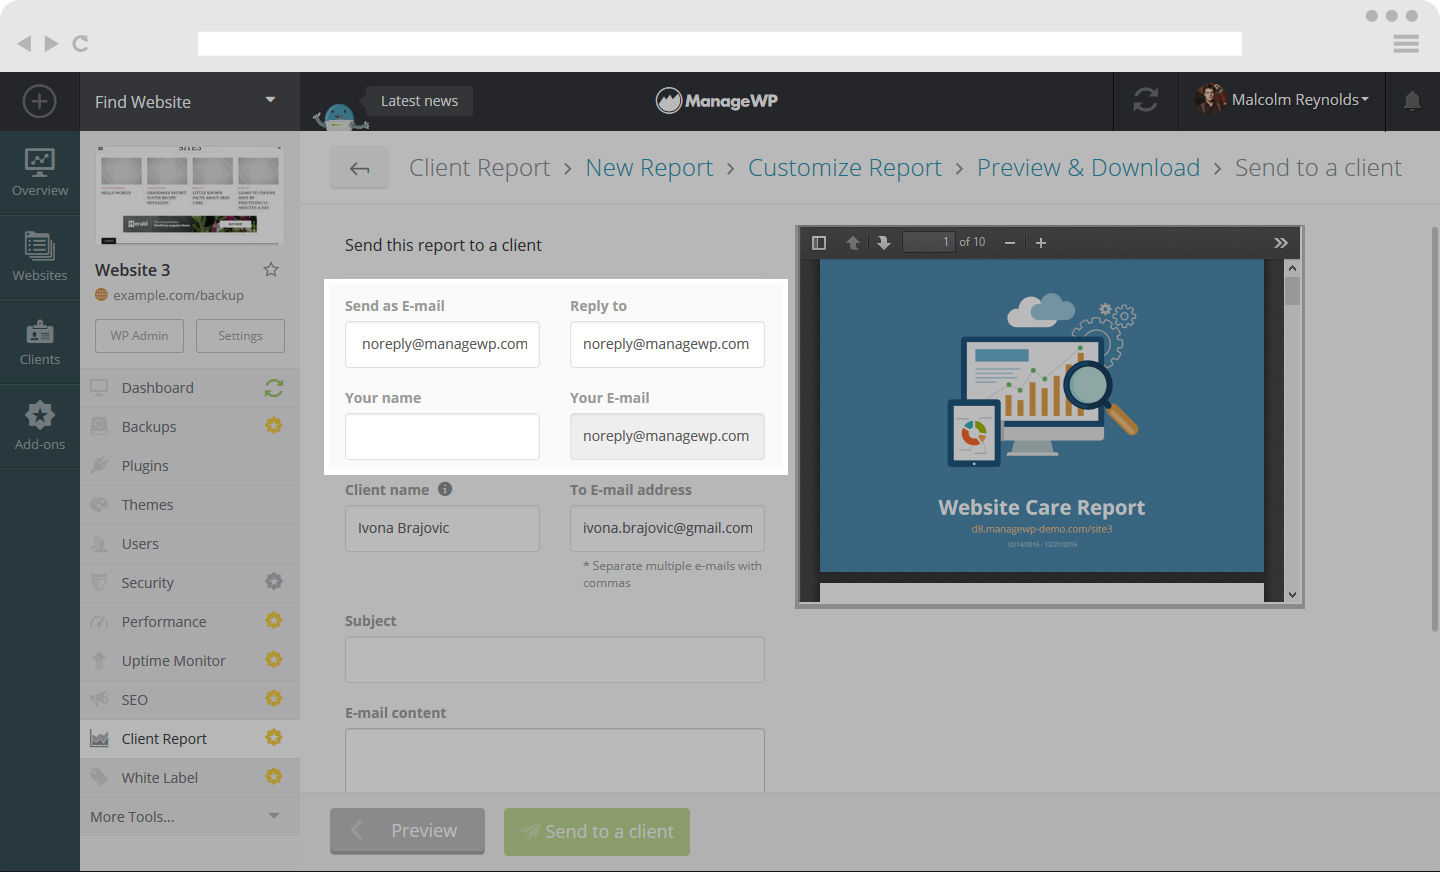Click the ManageWP logo

pyautogui.click(x=717, y=100)
